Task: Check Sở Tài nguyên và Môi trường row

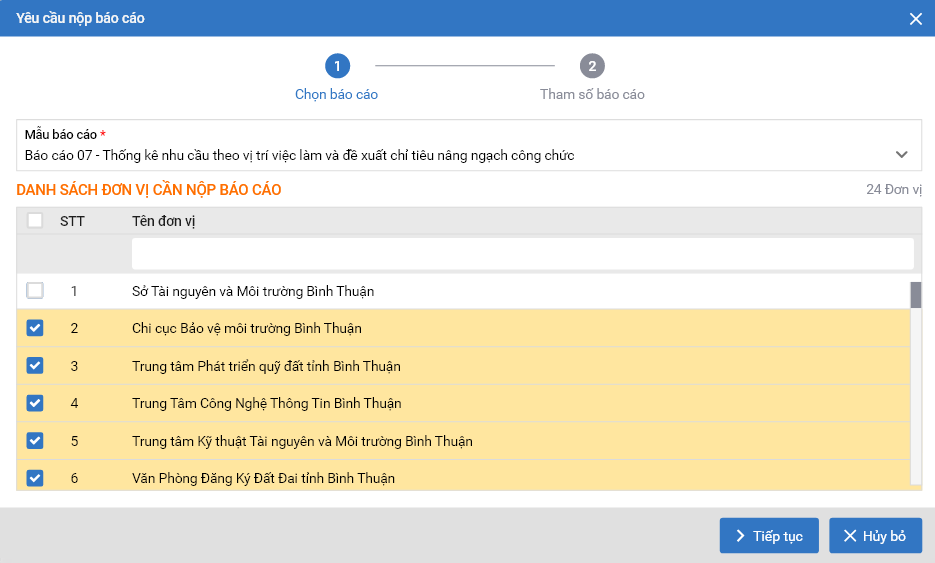Action: [35, 291]
